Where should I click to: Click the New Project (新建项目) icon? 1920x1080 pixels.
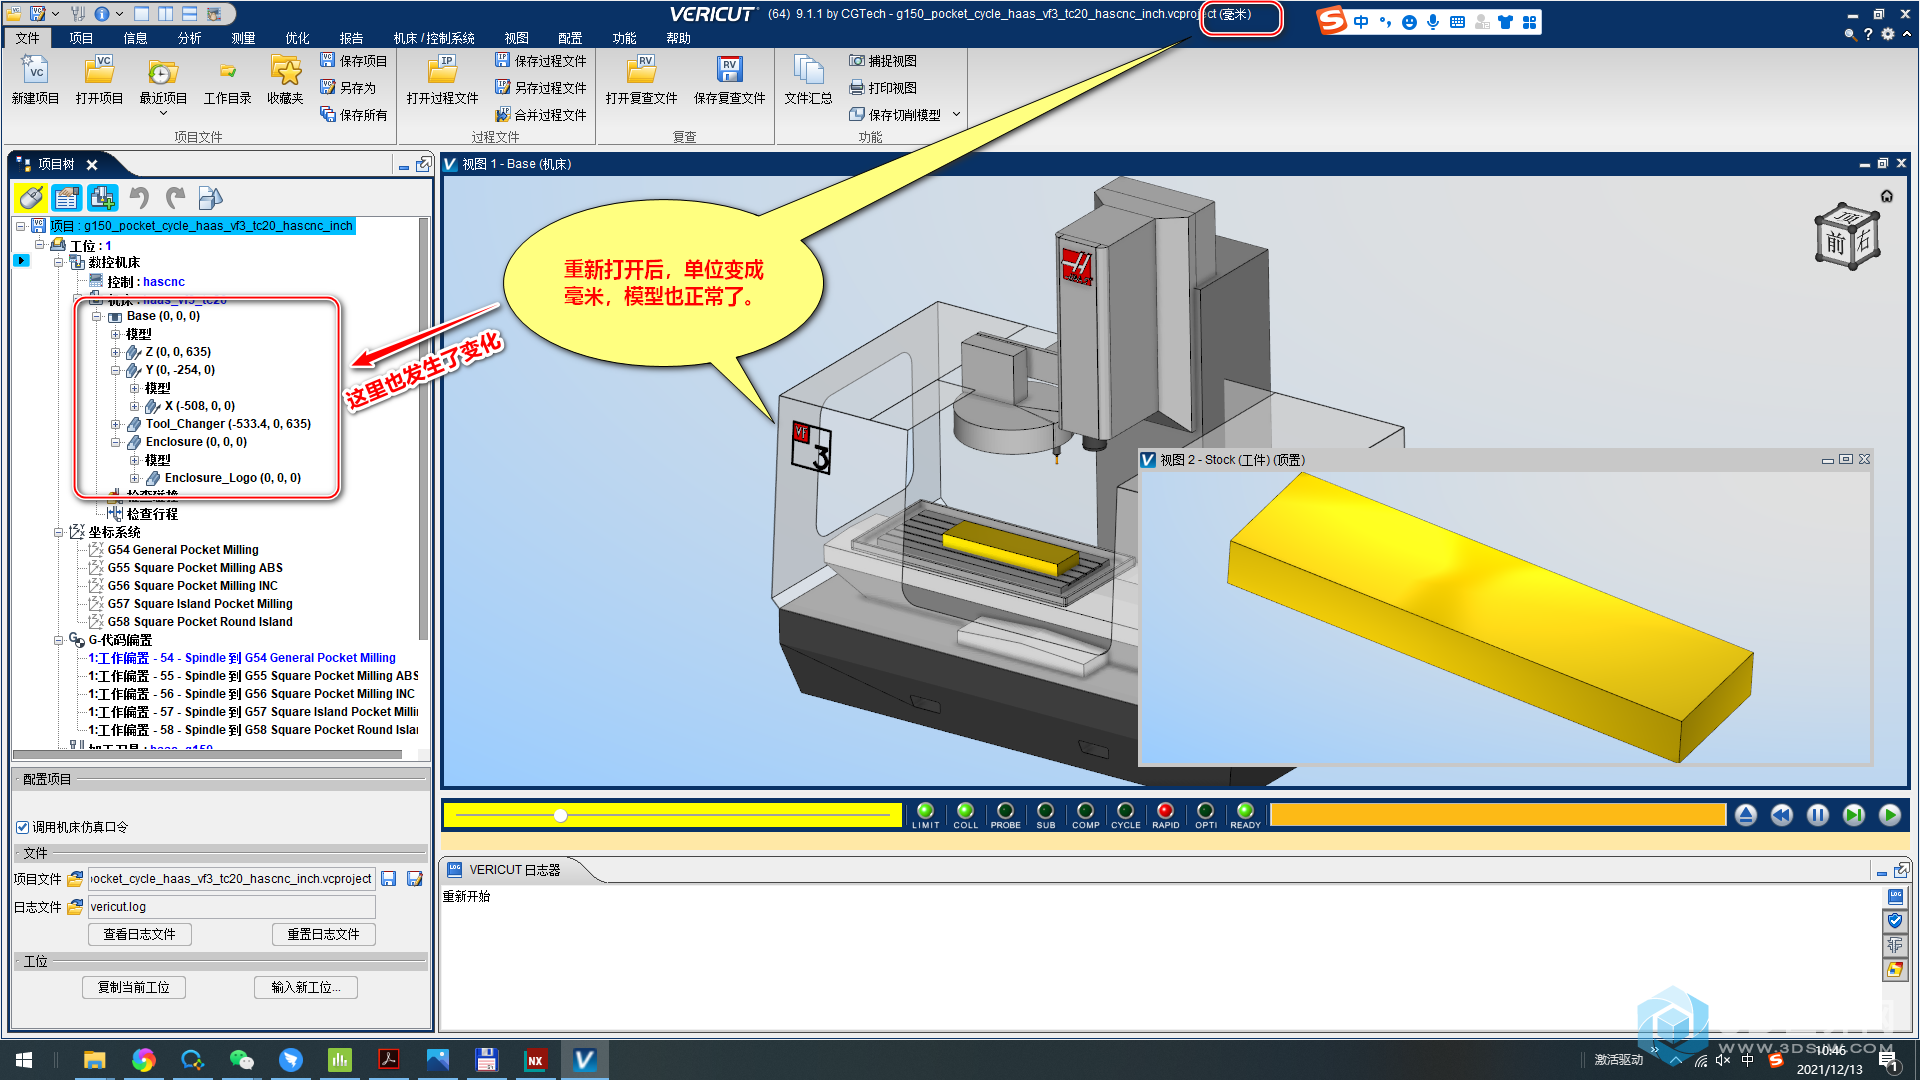click(36, 79)
